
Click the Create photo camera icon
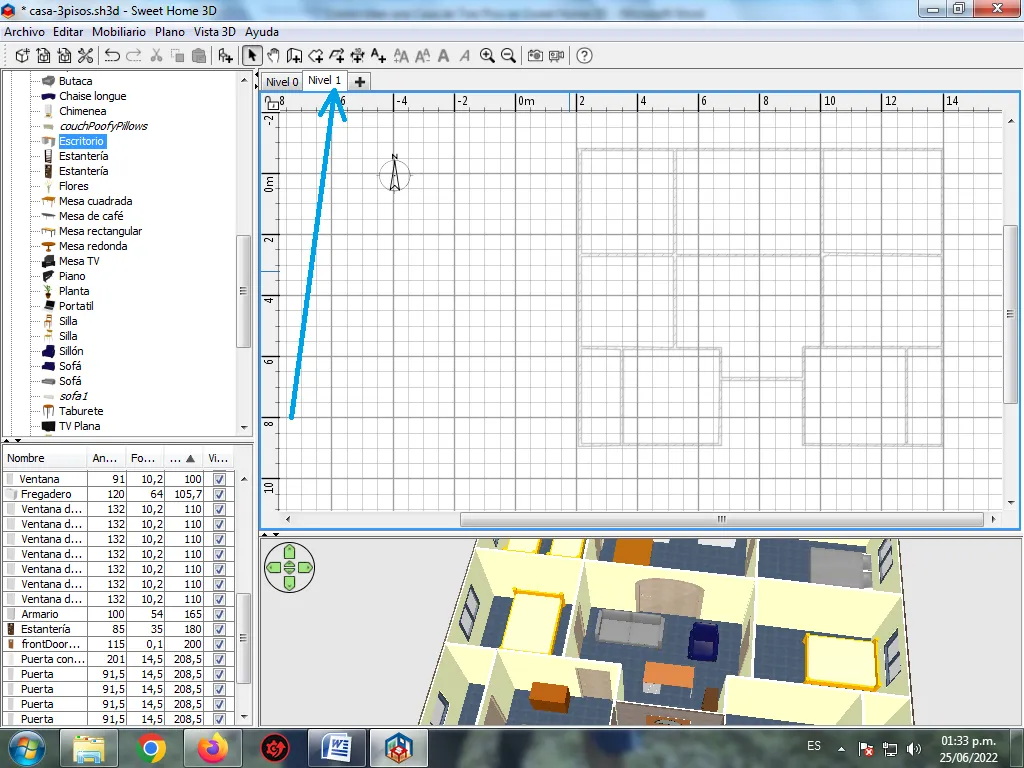tap(535, 56)
